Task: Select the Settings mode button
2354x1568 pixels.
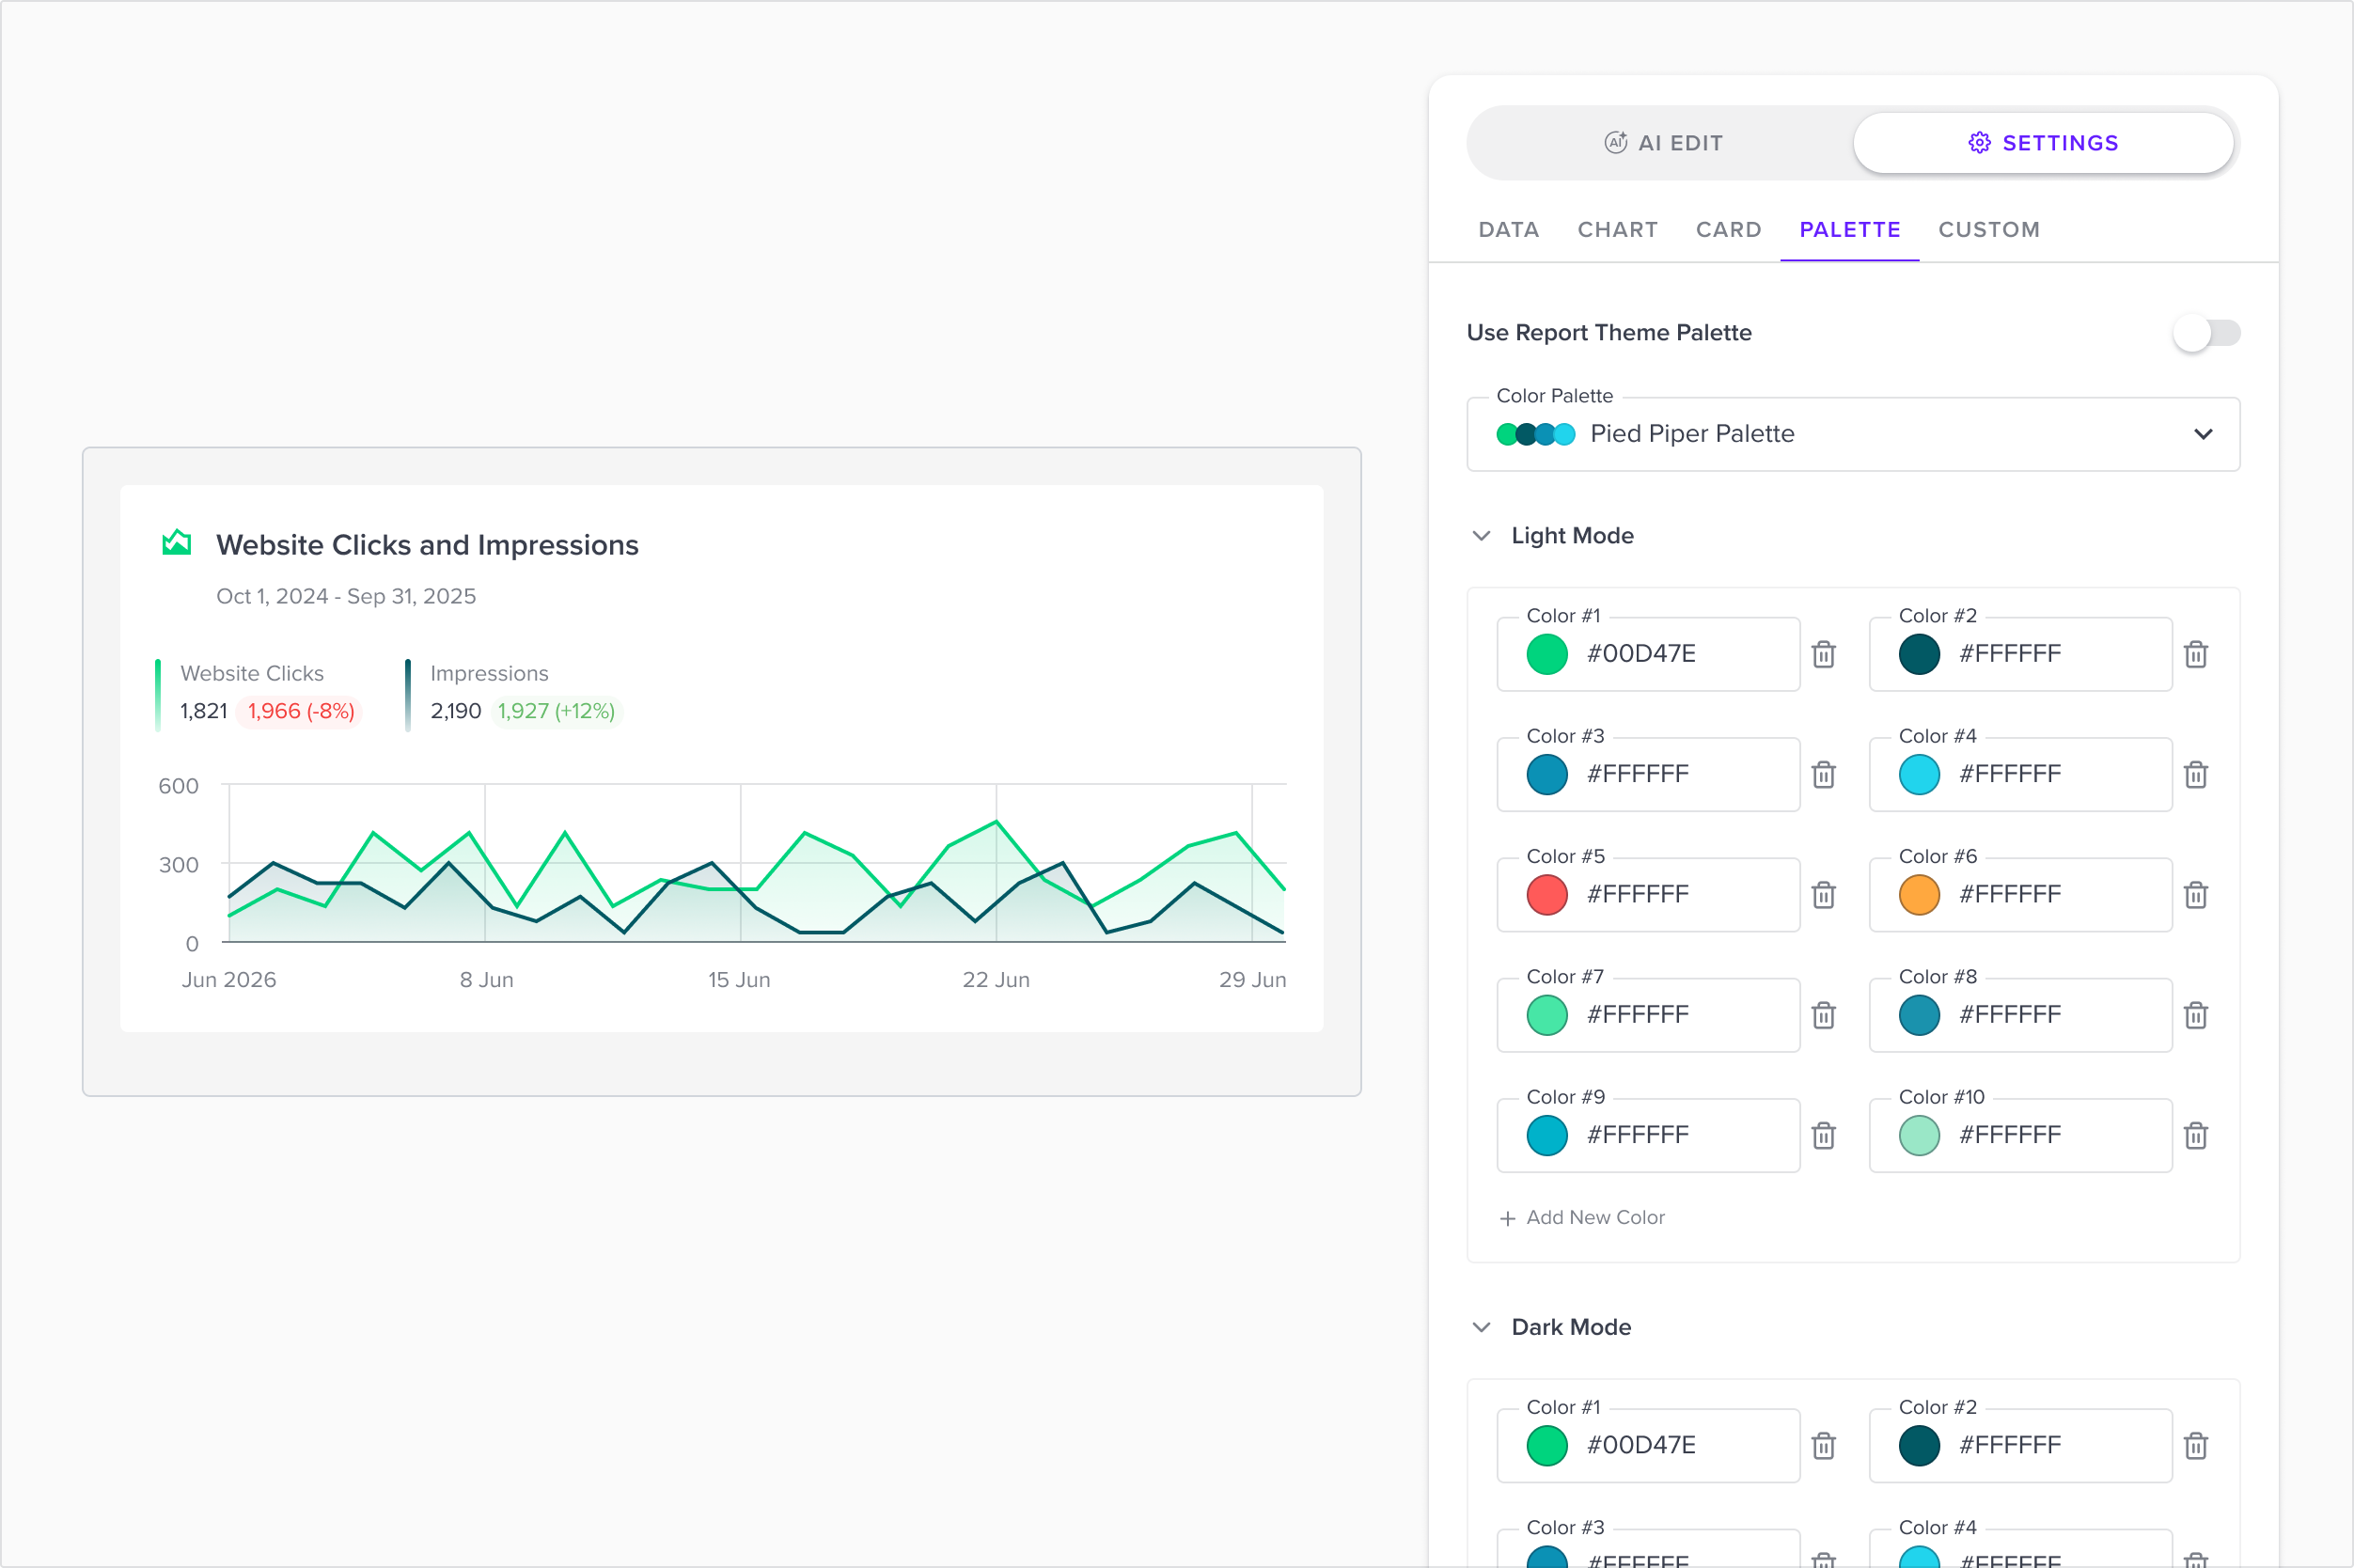Action: (x=2043, y=143)
